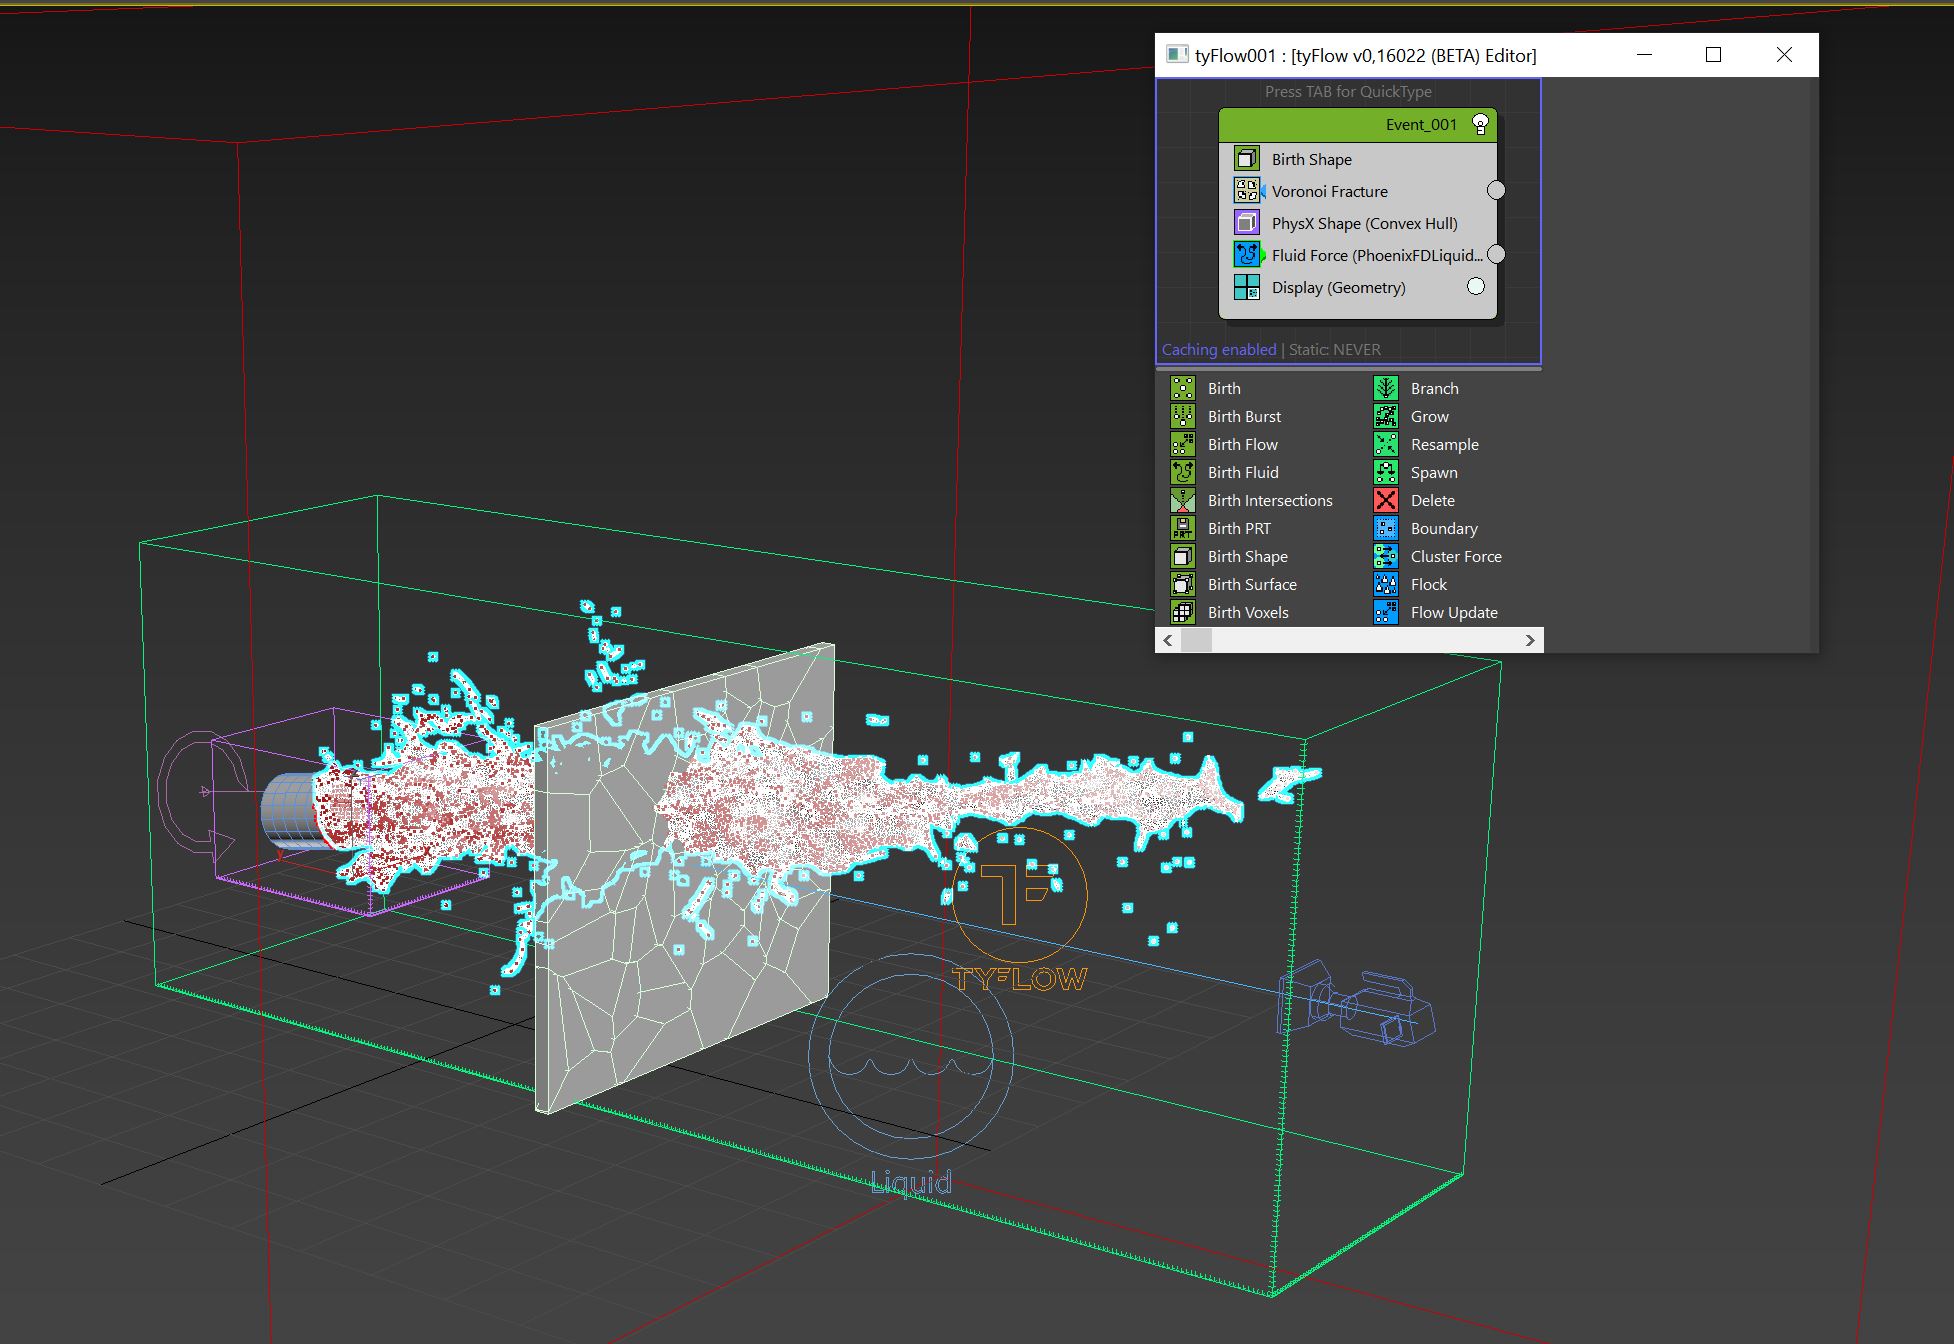This screenshot has width=1954, height=1344.
Task: Choose the Birth PRT operator icon
Action: 1183,528
